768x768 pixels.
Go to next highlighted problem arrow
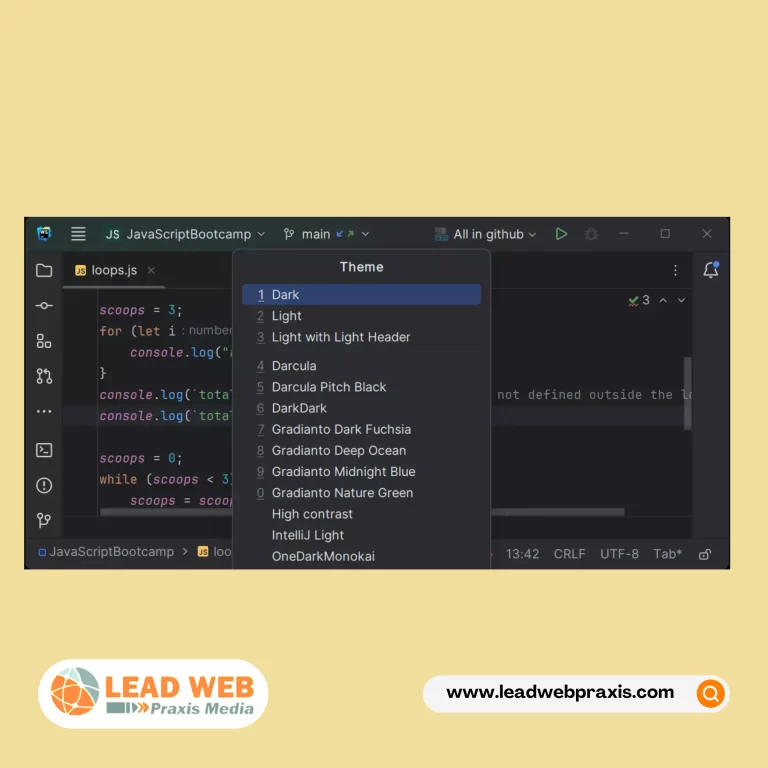pos(681,300)
